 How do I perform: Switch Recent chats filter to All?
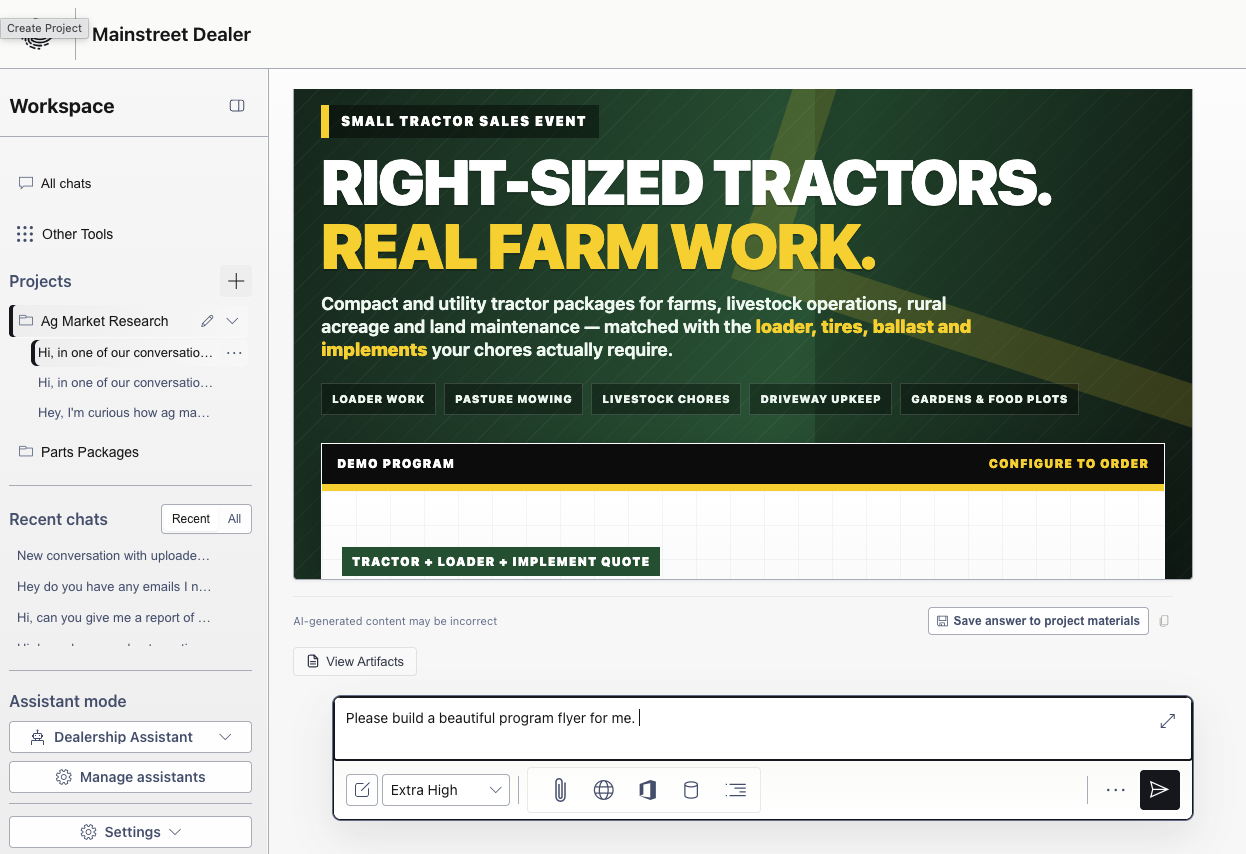pyautogui.click(x=235, y=519)
